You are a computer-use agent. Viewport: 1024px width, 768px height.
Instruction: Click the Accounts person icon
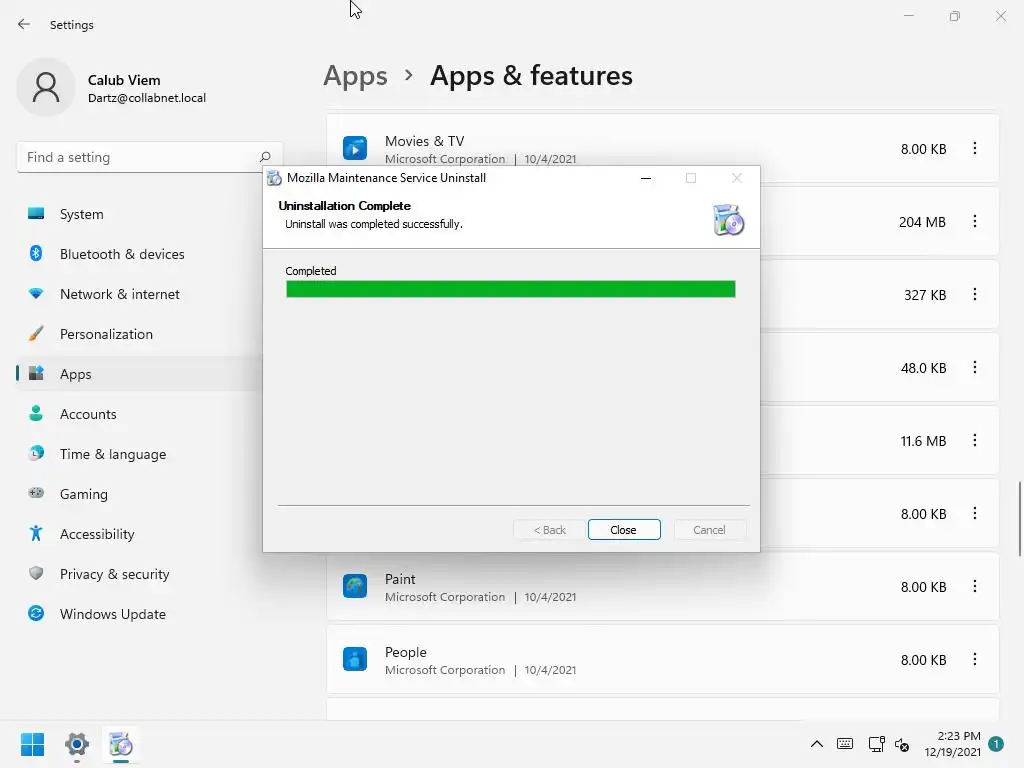click(36, 413)
